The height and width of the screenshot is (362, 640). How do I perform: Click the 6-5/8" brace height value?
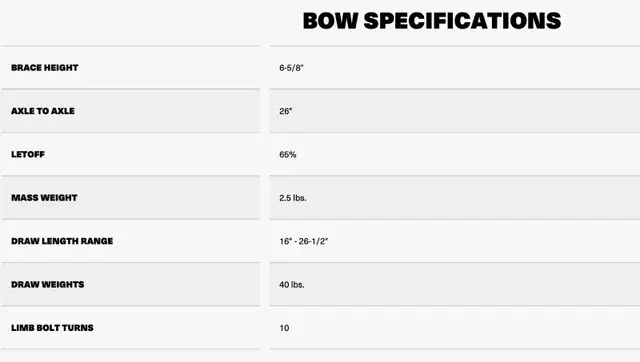tap(291, 68)
